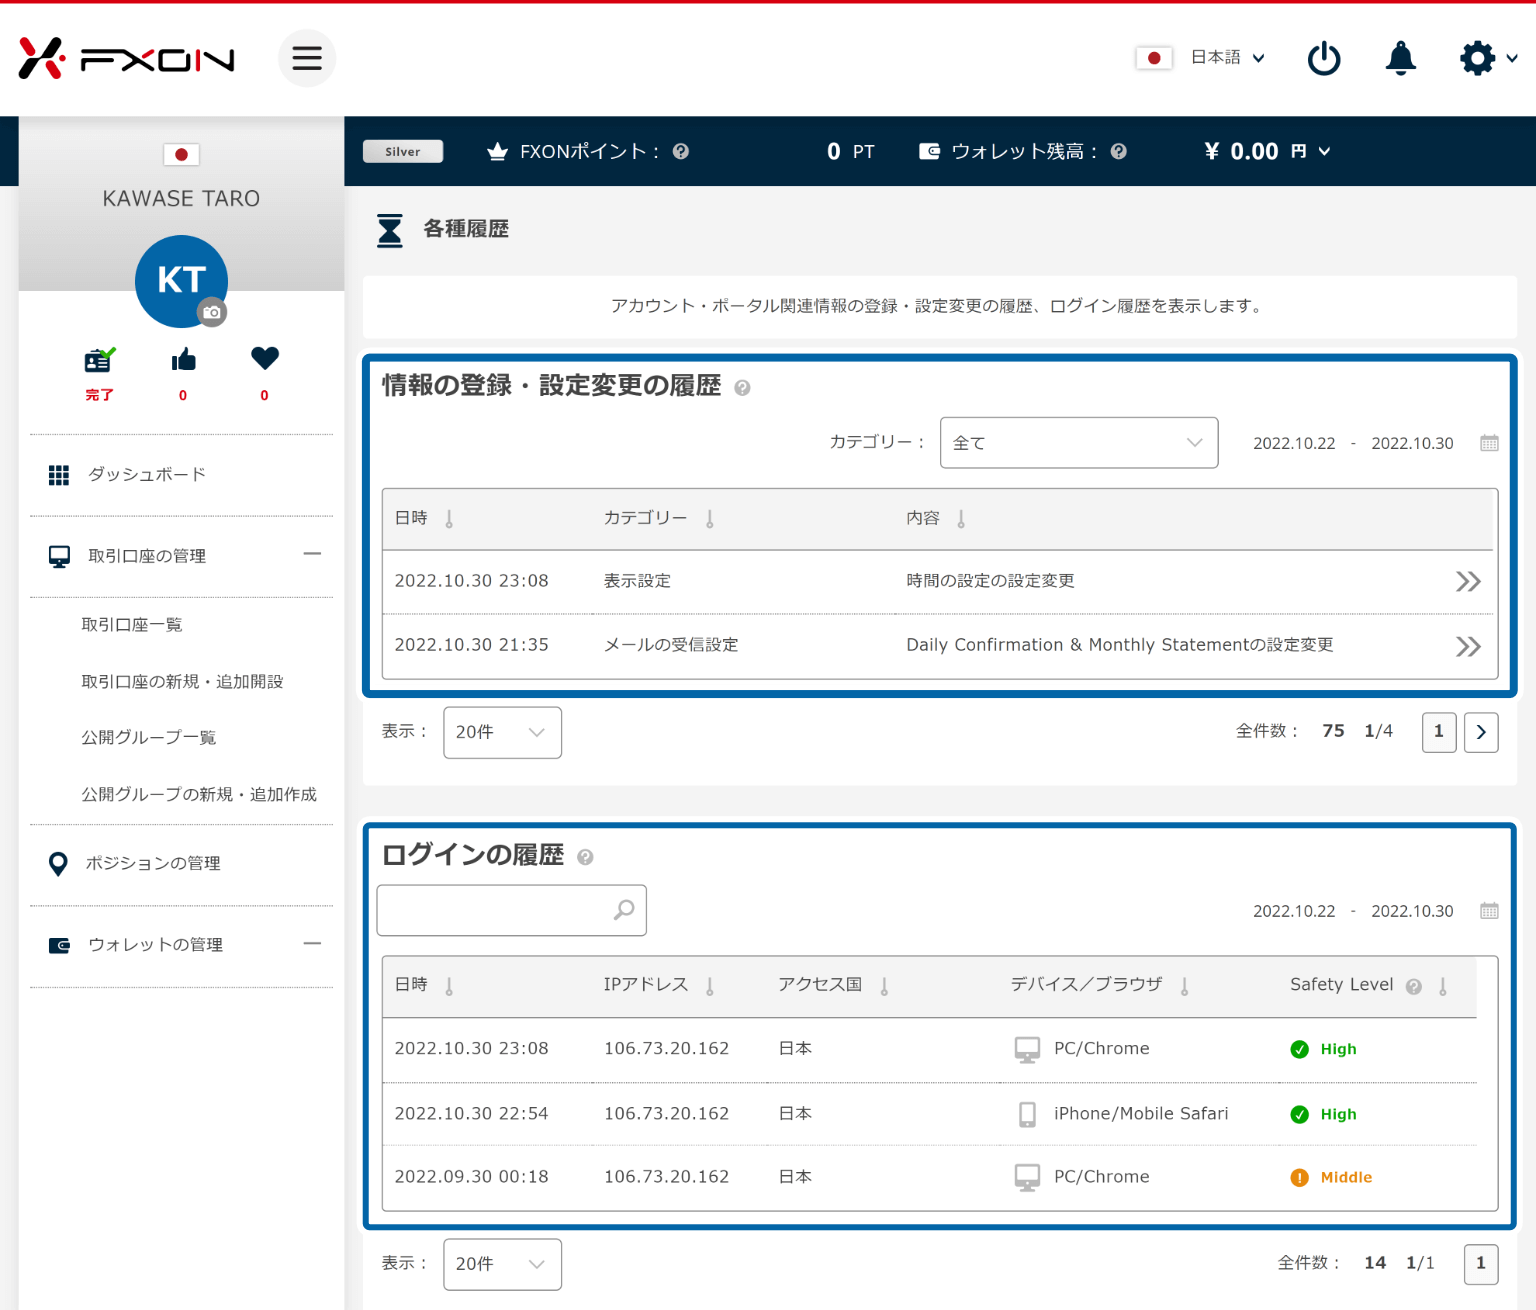The height and width of the screenshot is (1310, 1536).
Task: Click the Silver status badge
Action: [403, 151]
